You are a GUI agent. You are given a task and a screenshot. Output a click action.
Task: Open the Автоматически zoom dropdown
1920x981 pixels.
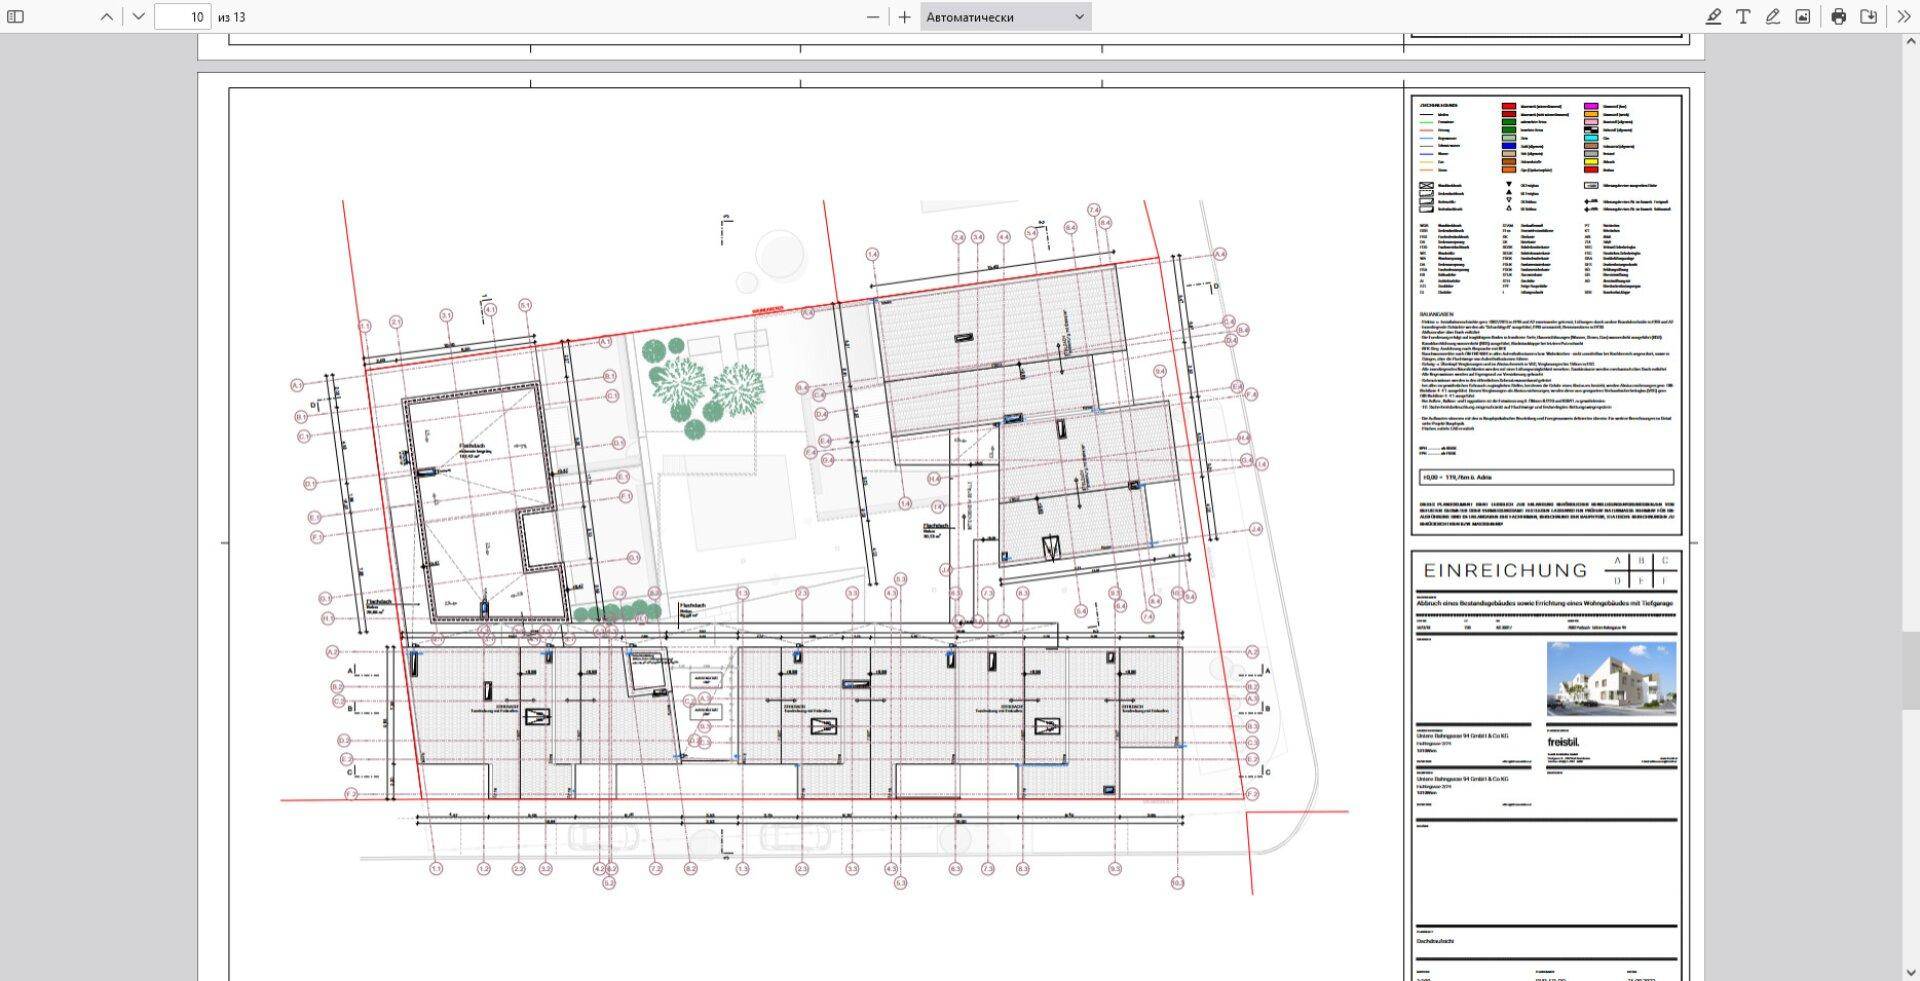tap(1005, 17)
